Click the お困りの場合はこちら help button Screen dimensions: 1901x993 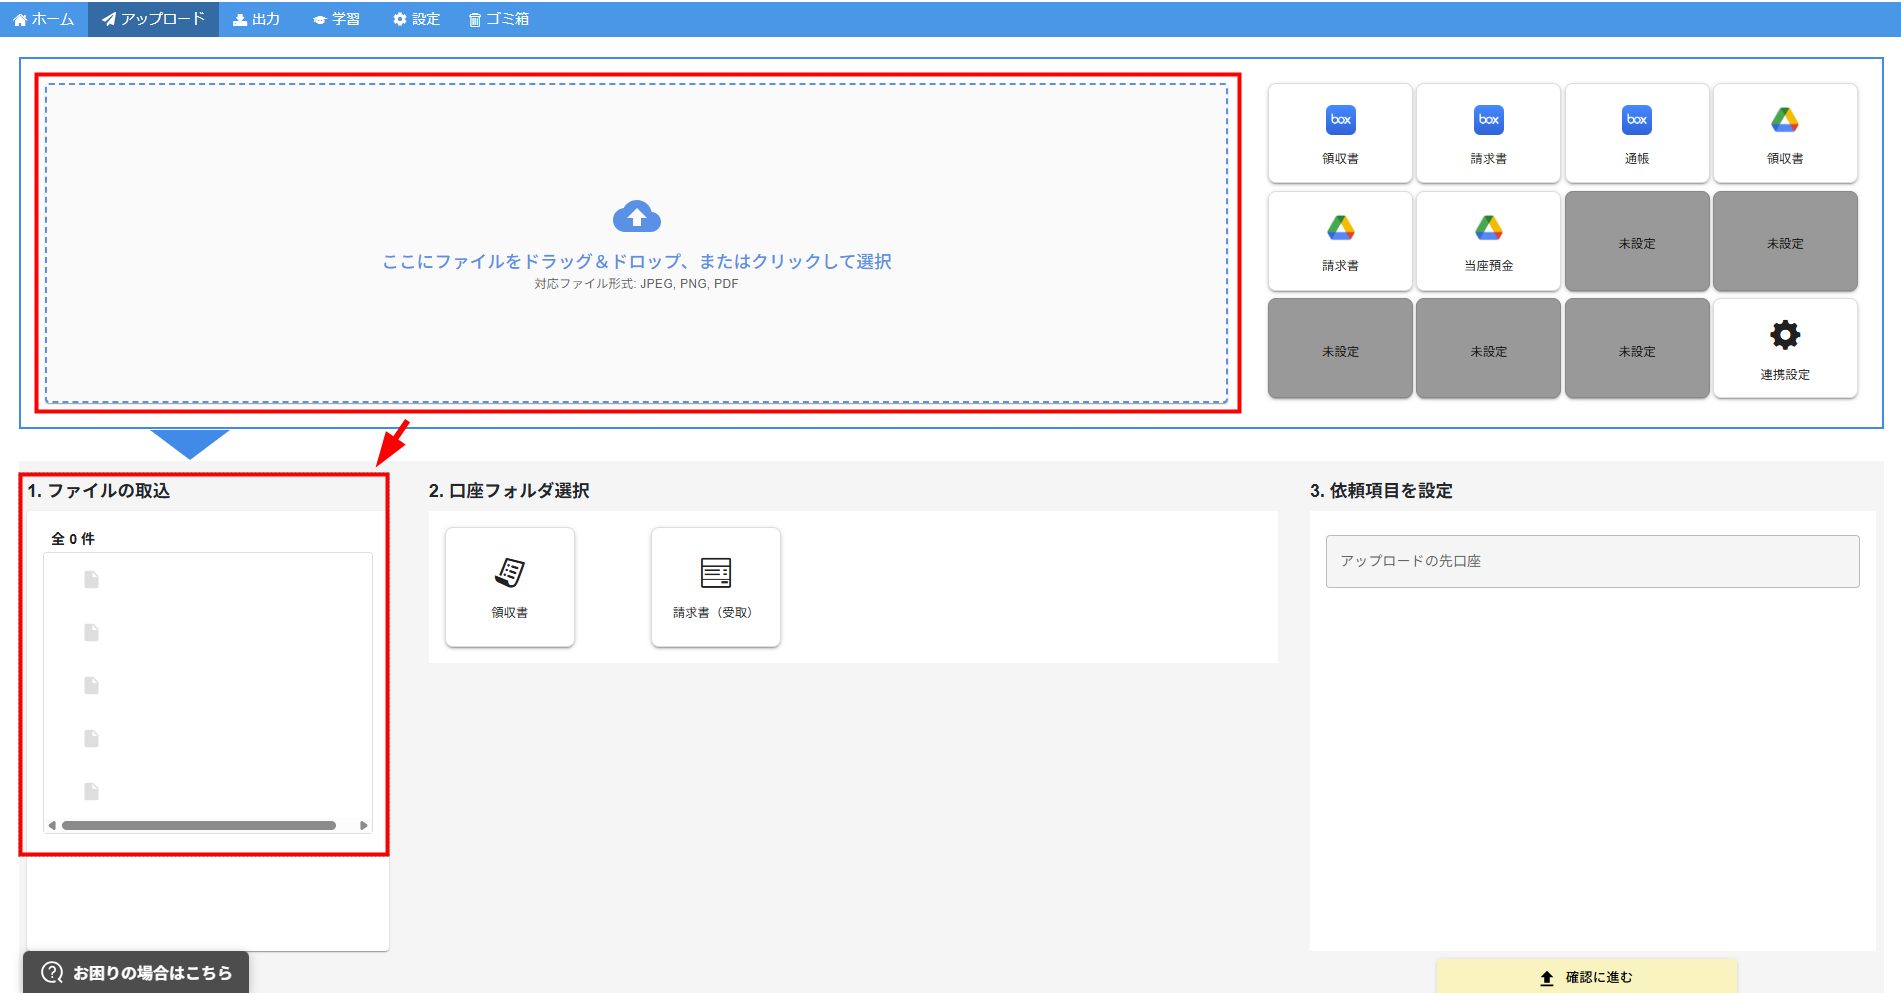click(136, 972)
